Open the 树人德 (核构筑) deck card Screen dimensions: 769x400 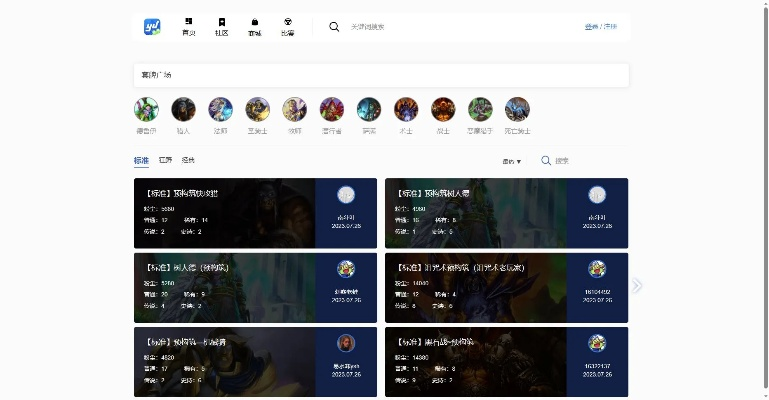coord(224,287)
